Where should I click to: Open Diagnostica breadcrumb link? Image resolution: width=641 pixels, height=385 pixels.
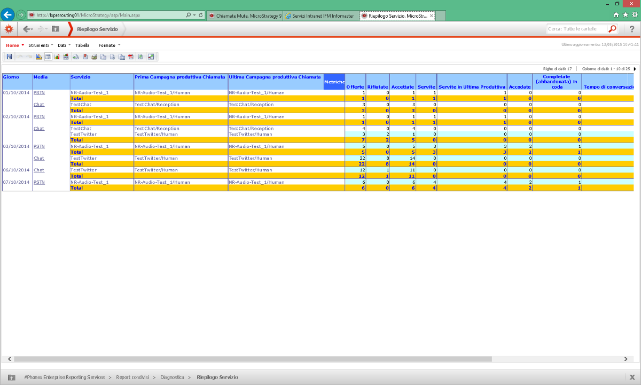pos(172,377)
